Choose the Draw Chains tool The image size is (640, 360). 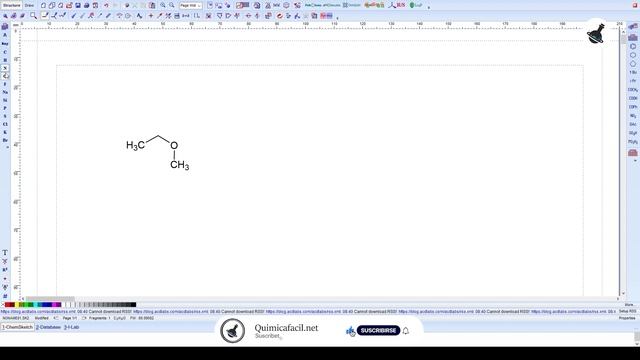click(x=62, y=16)
